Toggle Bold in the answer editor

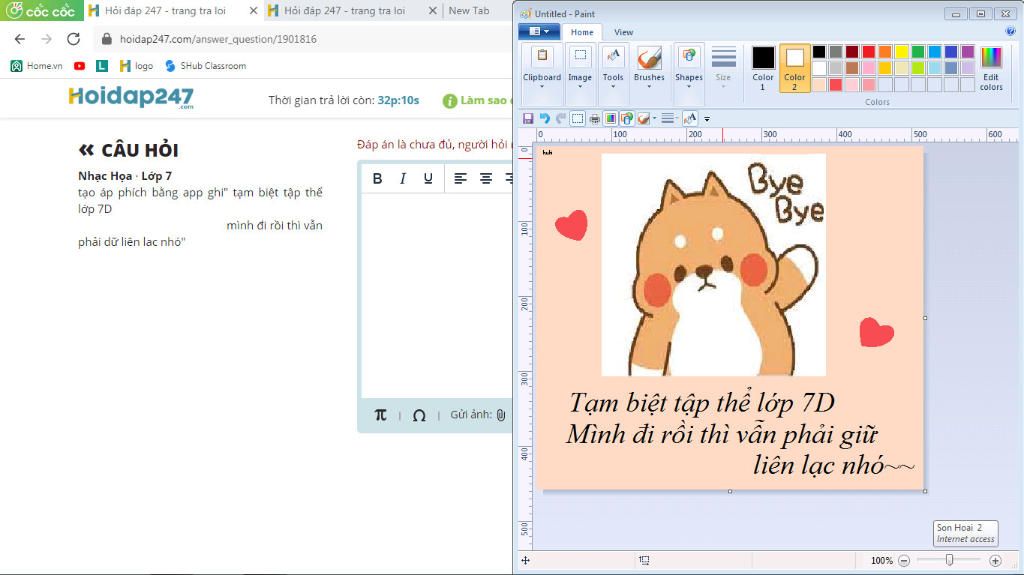[x=377, y=178]
